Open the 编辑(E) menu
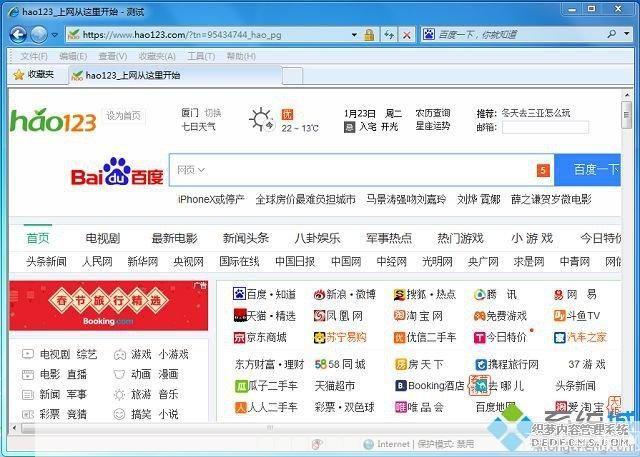The height and width of the screenshot is (457, 640). [73, 56]
